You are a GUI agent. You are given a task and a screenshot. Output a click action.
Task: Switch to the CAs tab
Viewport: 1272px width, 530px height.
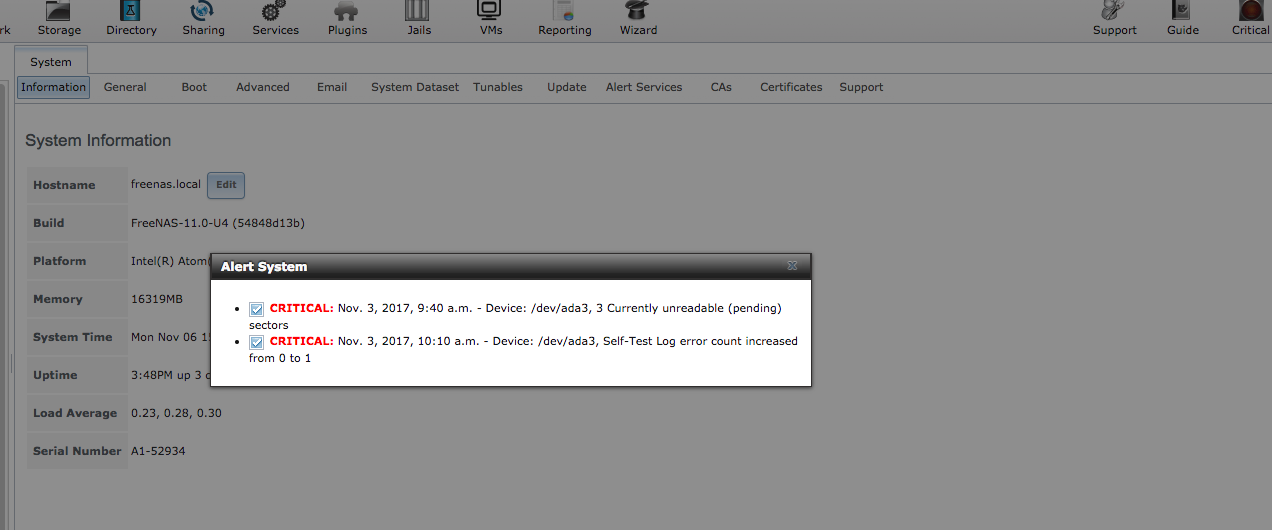pyautogui.click(x=721, y=87)
